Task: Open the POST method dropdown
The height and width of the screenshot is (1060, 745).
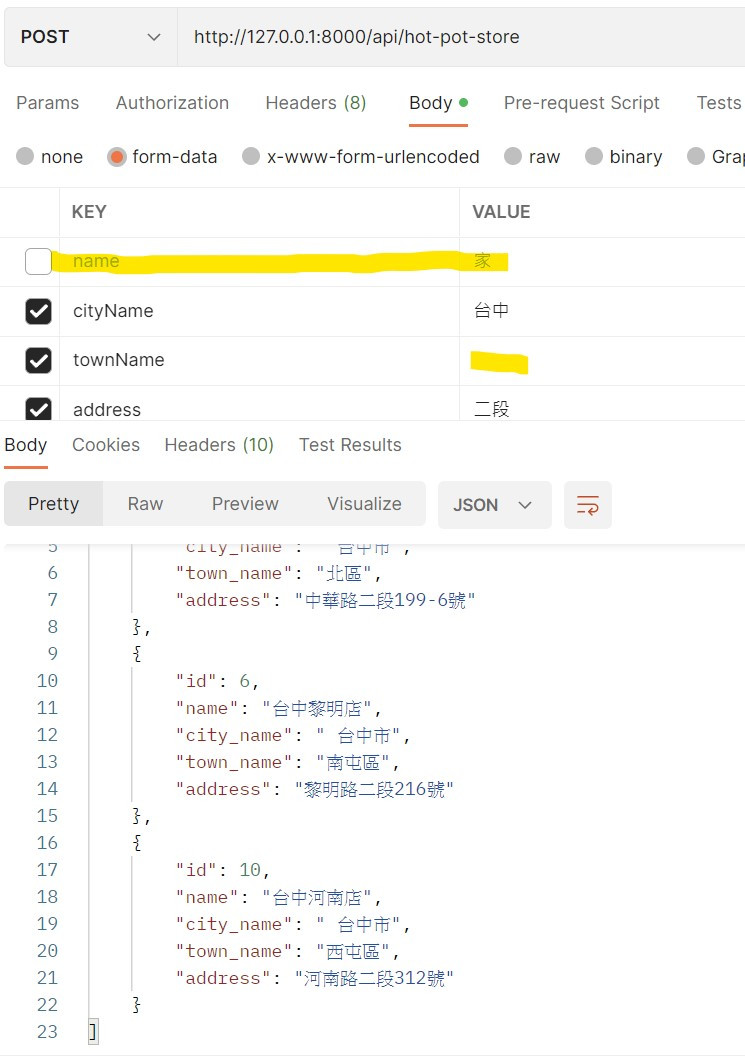Action: pyautogui.click(x=90, y=37)
